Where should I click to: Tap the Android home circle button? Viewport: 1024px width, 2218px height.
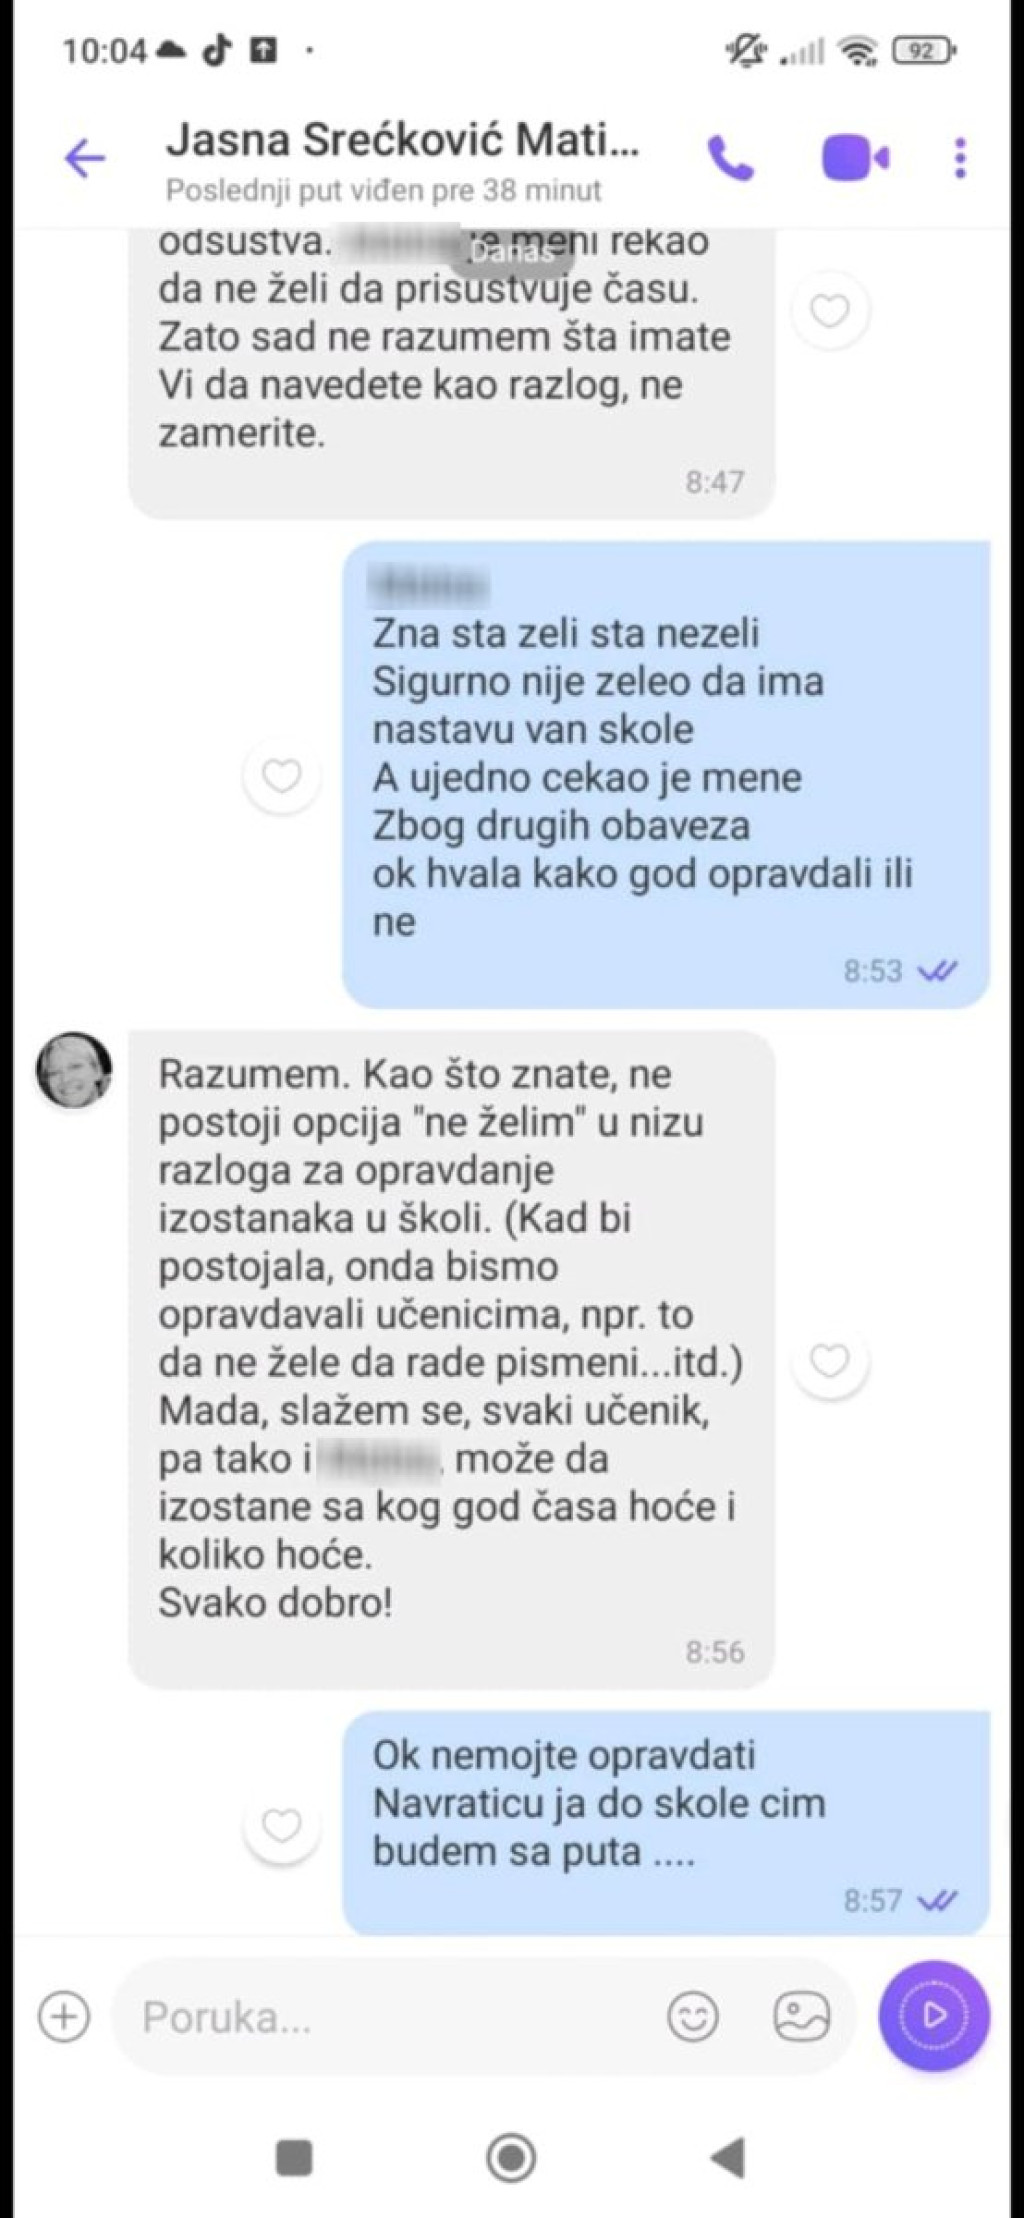tap(511, 2158)
